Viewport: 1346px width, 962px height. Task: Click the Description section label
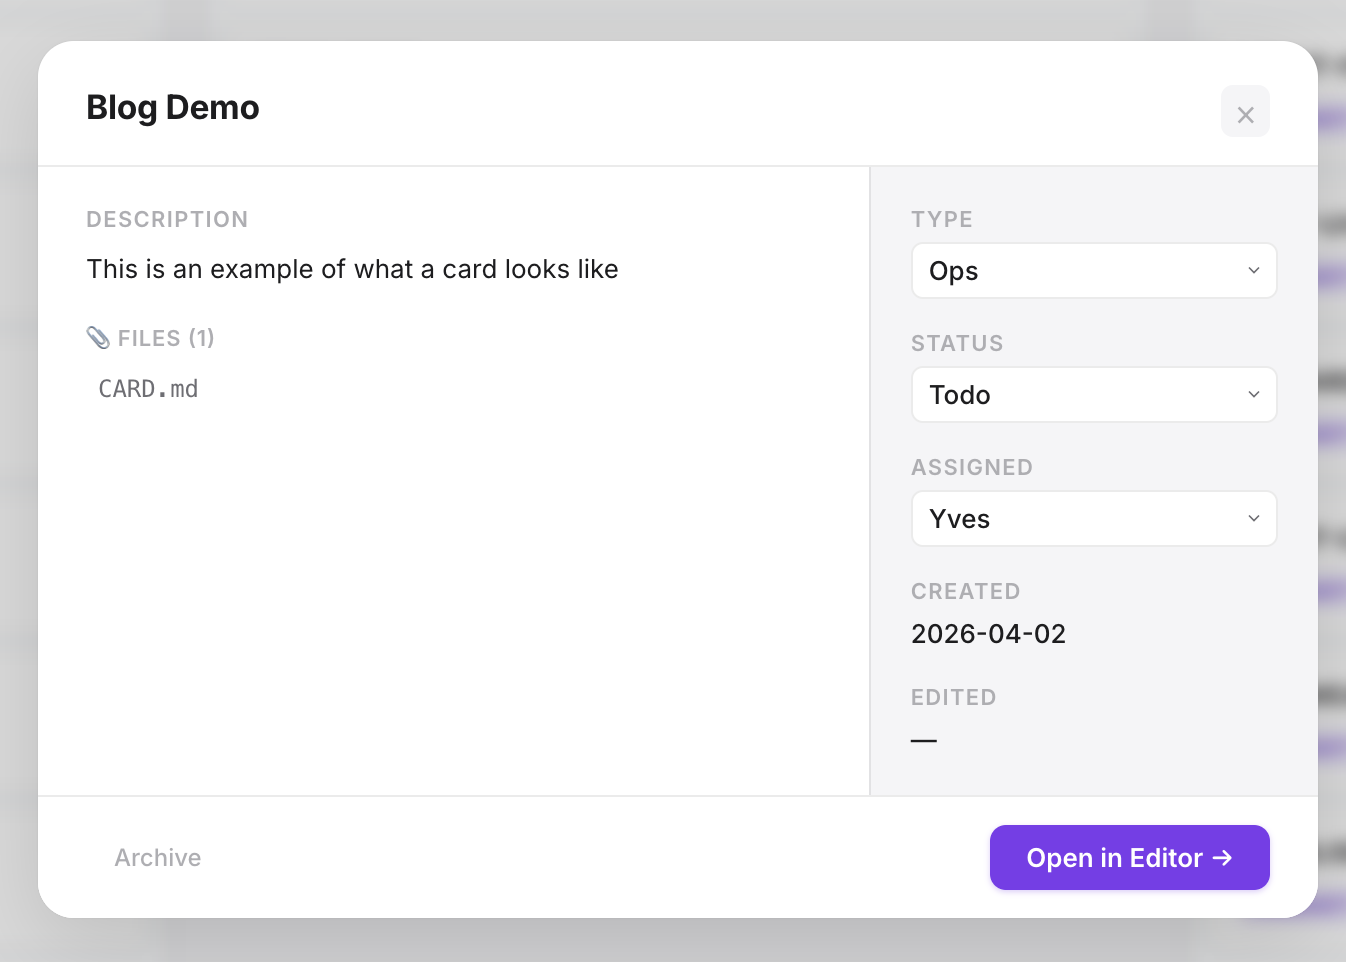point(167,220)
